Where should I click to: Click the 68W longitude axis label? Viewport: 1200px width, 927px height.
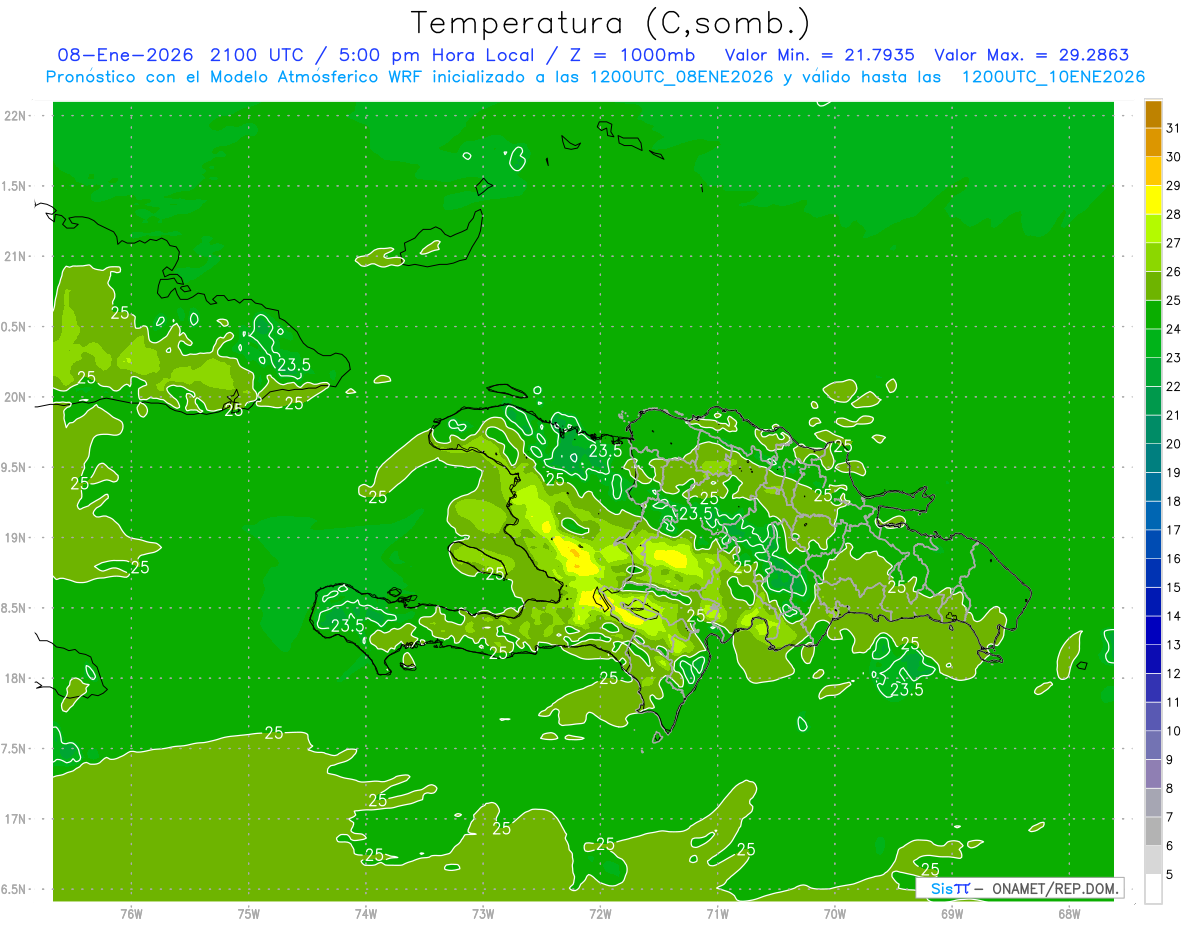coord(1069,914)
